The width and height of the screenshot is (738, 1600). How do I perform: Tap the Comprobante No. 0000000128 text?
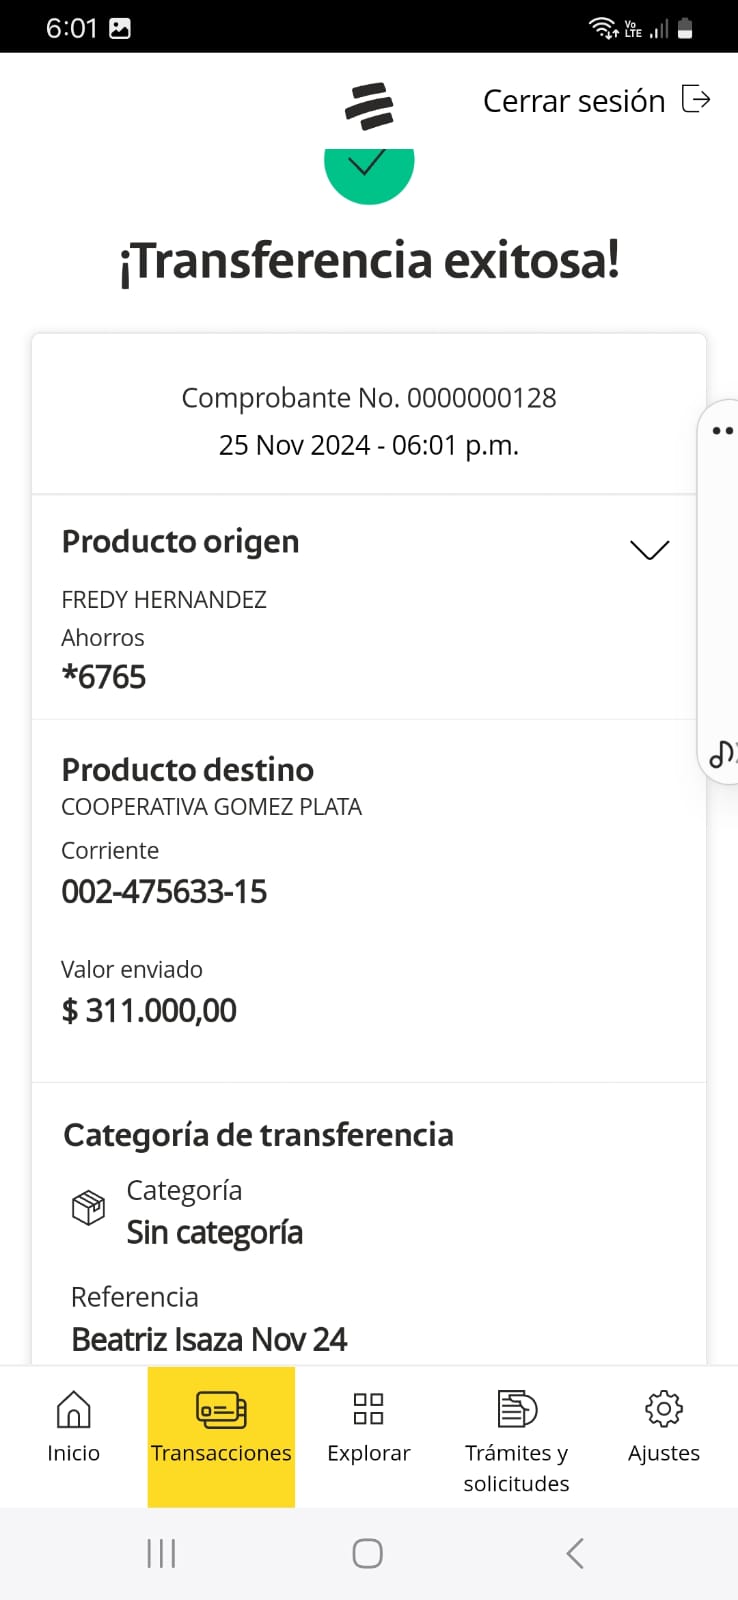368,398
